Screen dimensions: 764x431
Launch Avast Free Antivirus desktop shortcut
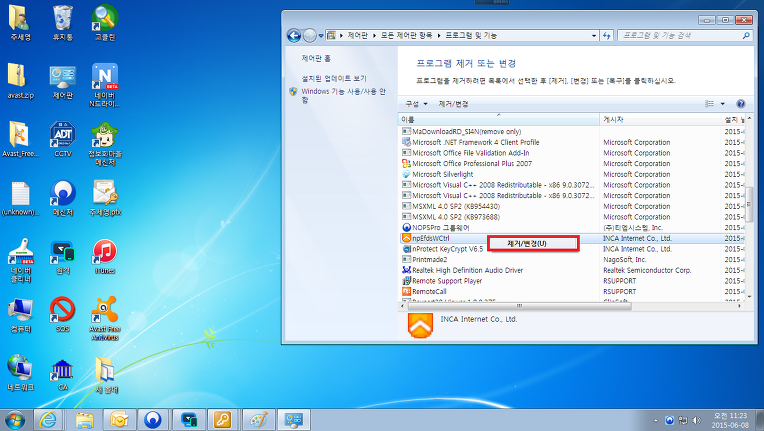point(105,319)
